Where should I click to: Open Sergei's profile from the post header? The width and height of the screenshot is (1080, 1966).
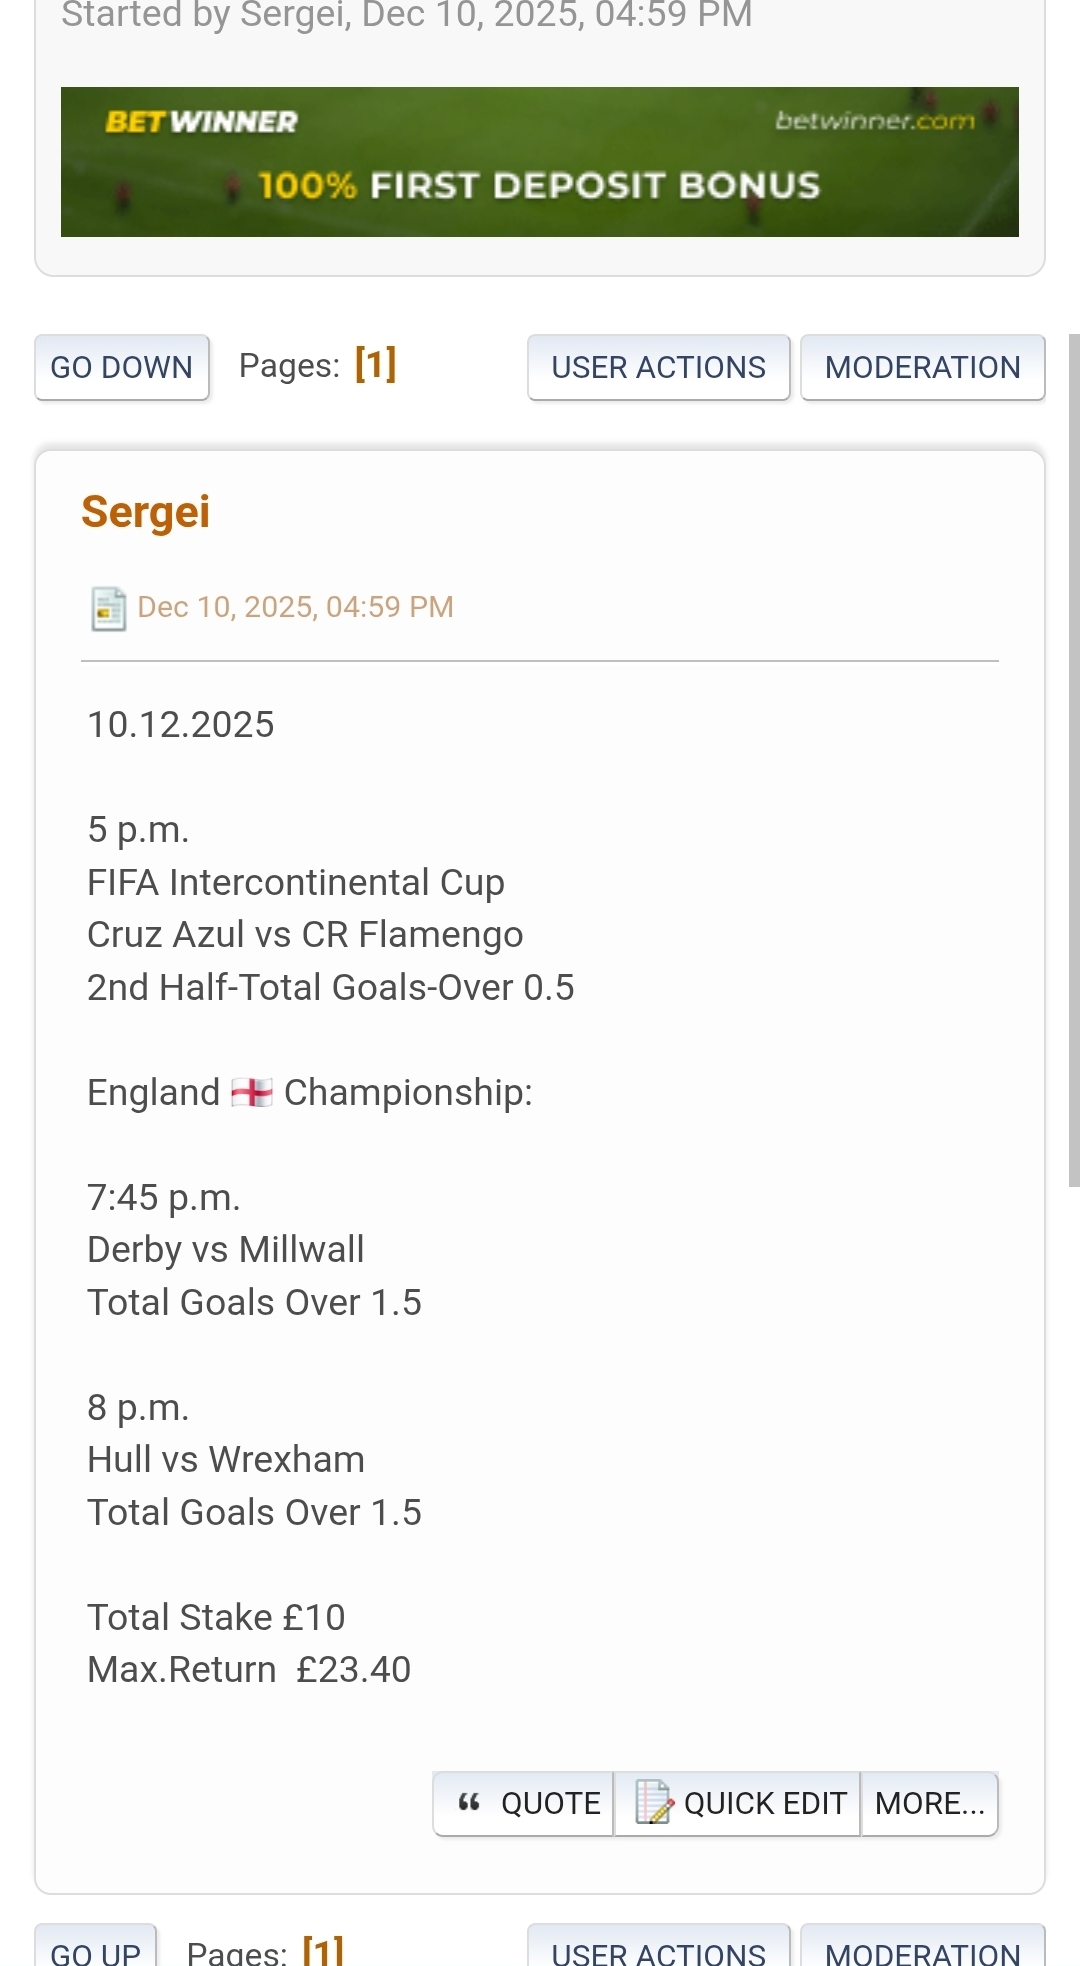[x=146, y=512]
